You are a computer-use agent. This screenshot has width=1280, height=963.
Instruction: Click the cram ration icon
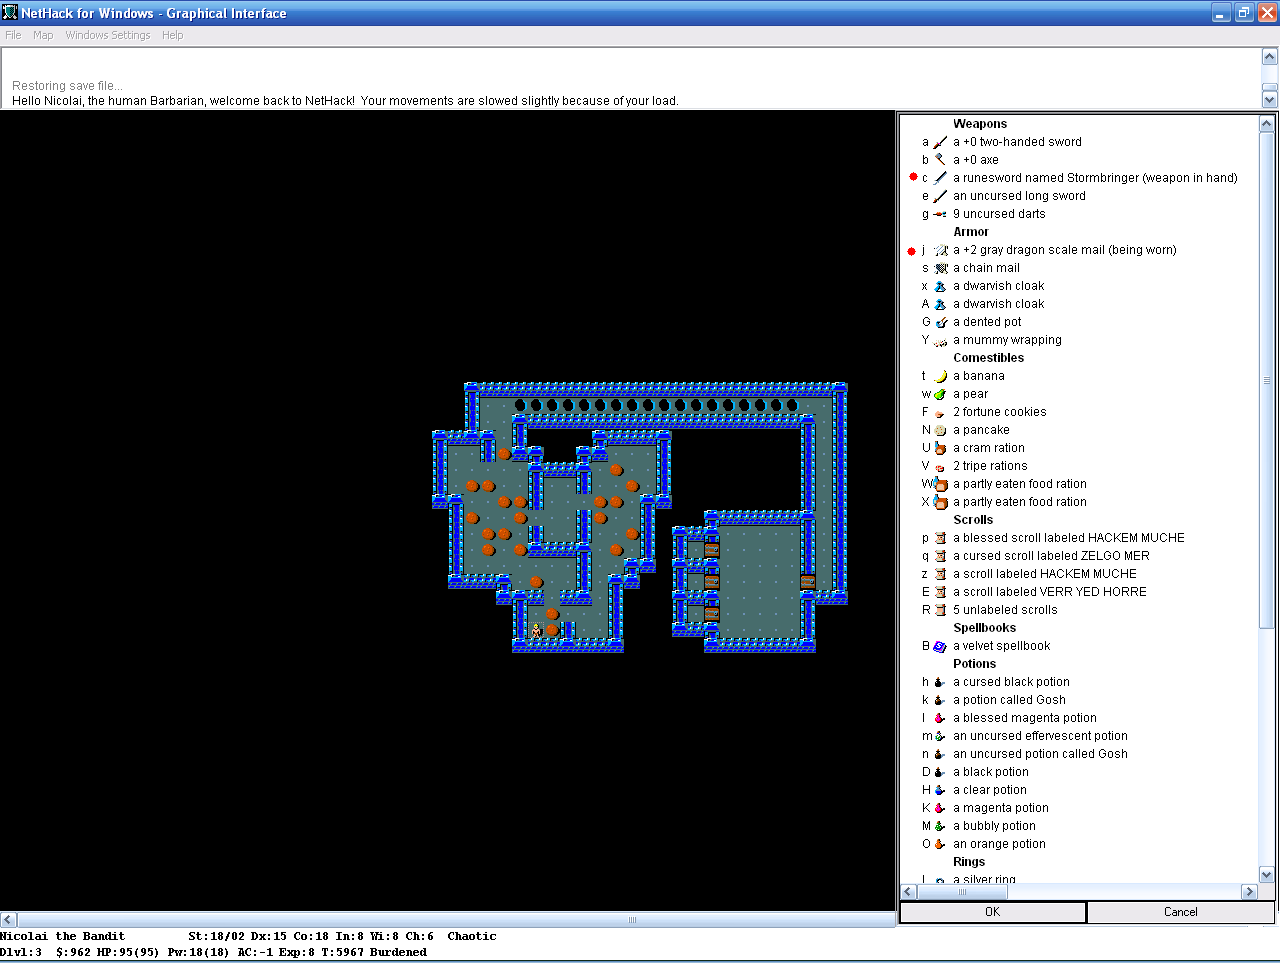click(x=940, y=448)
